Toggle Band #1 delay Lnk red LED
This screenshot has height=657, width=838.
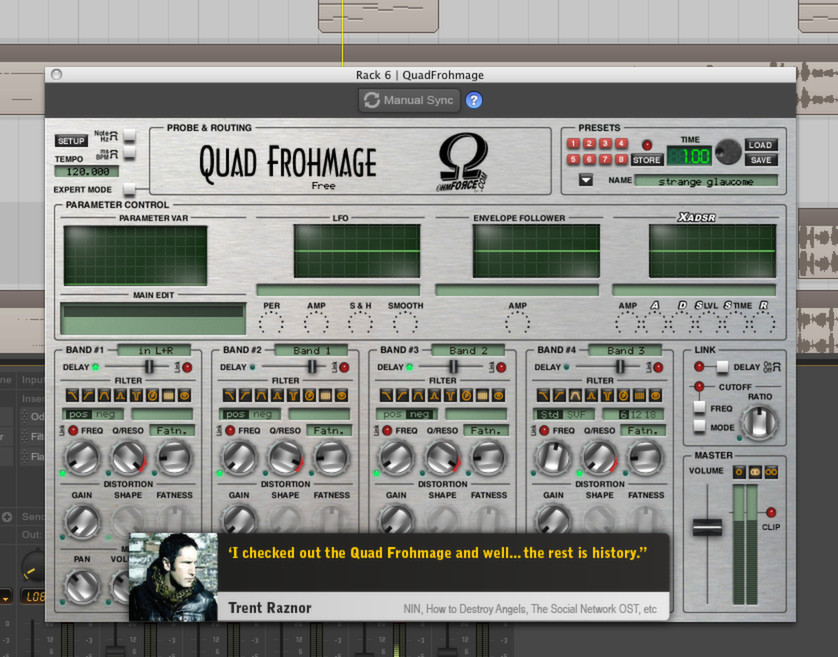click(187, 367)
